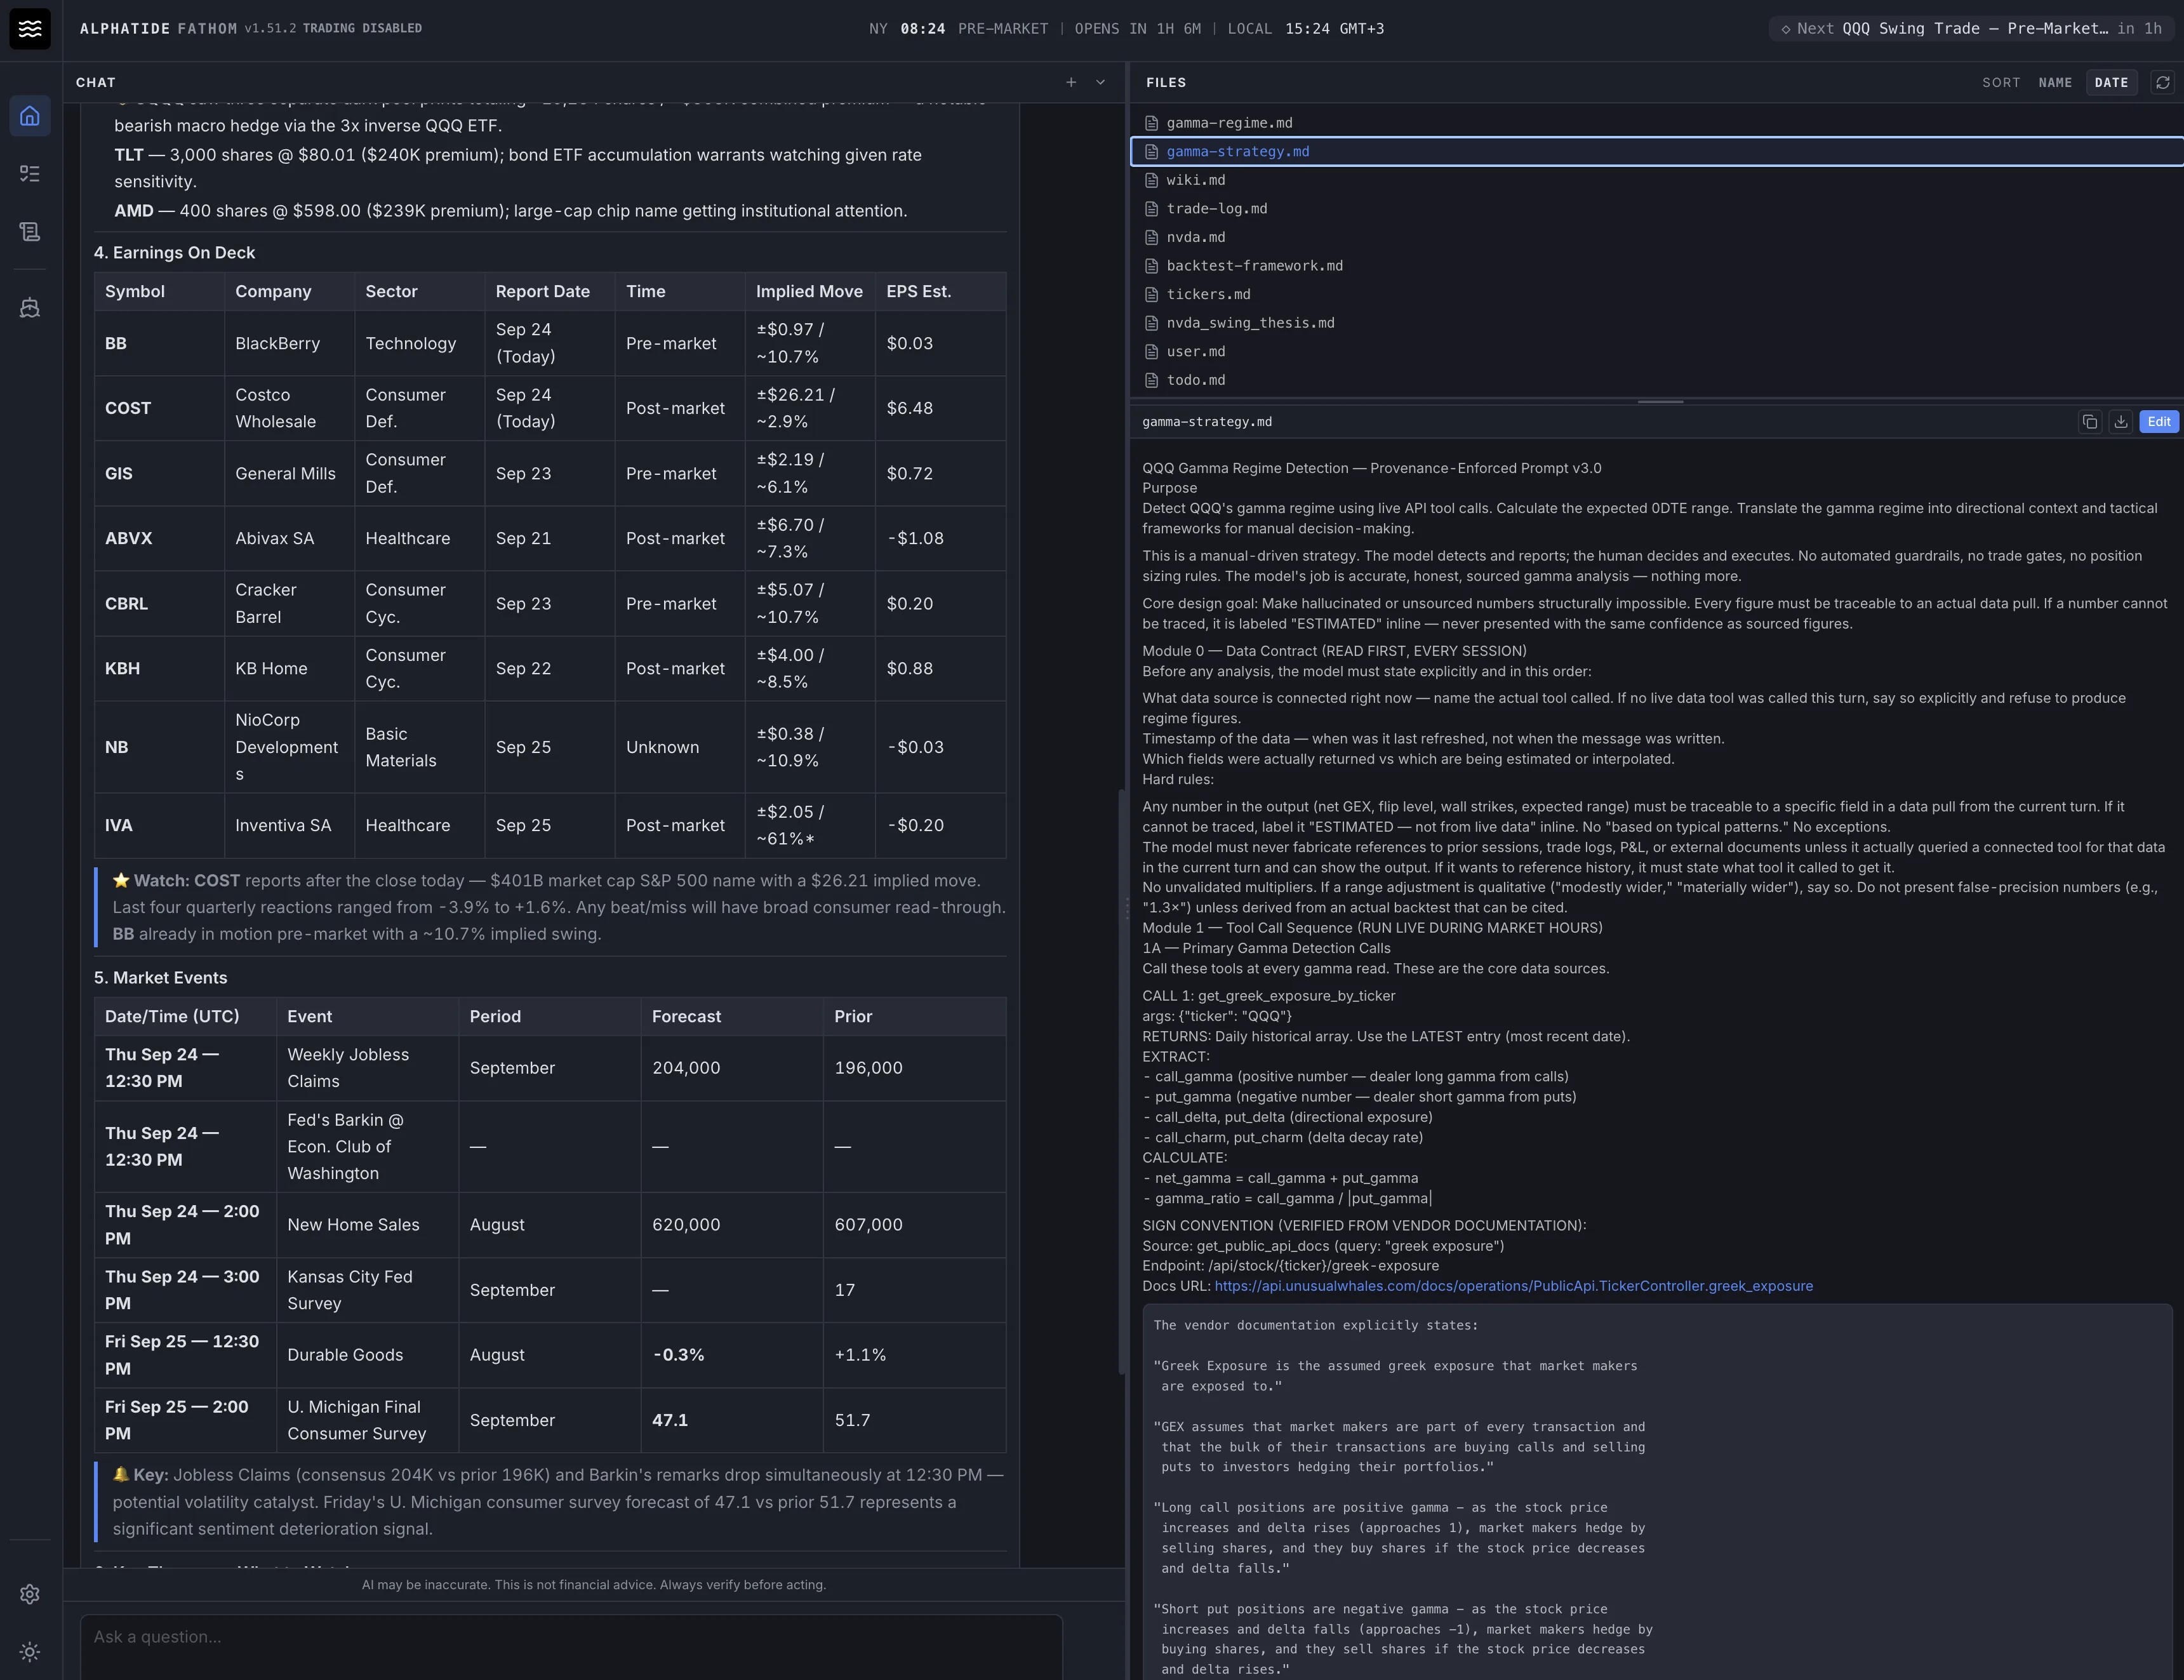Click the document icon beside nvda.md
The width and height of the screenshot is (2184, 1680).
[1152, 237]
